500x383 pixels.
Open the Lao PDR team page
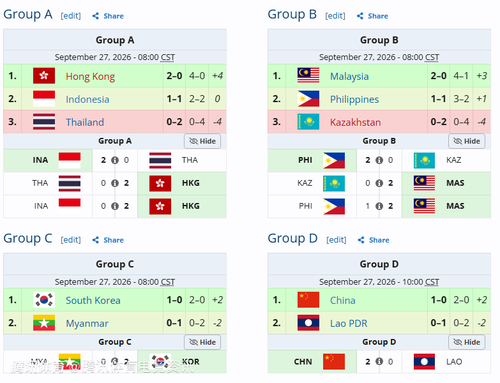[349, 323]
